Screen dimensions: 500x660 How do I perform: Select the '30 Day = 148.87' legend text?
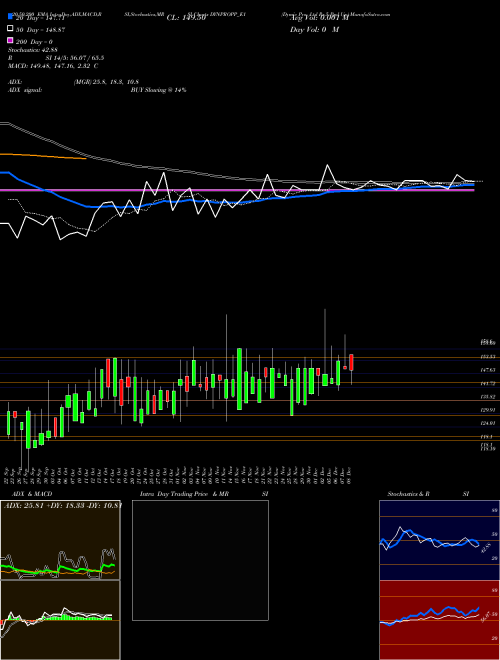(40, 30)
